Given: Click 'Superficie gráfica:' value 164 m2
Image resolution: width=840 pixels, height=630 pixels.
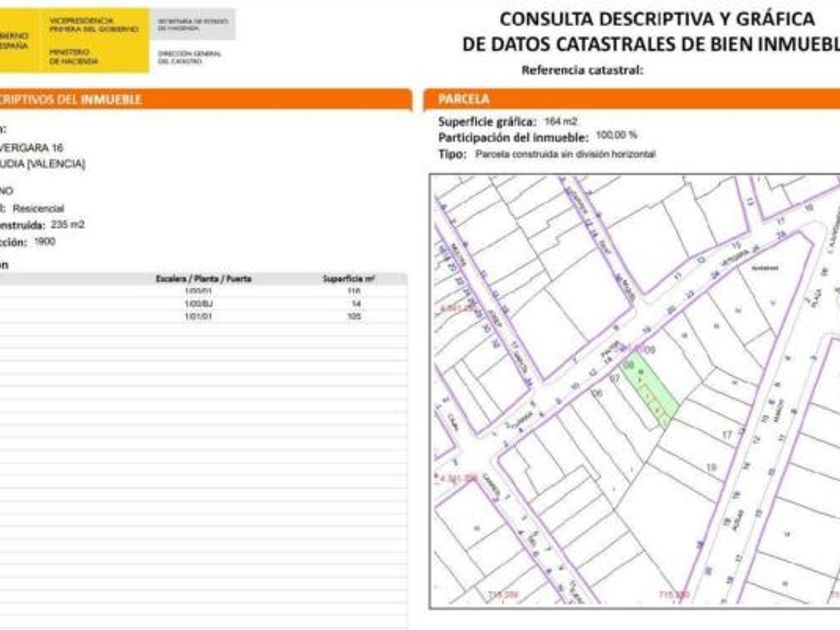Looking at the screenshot, I should [x=560, y=122].
